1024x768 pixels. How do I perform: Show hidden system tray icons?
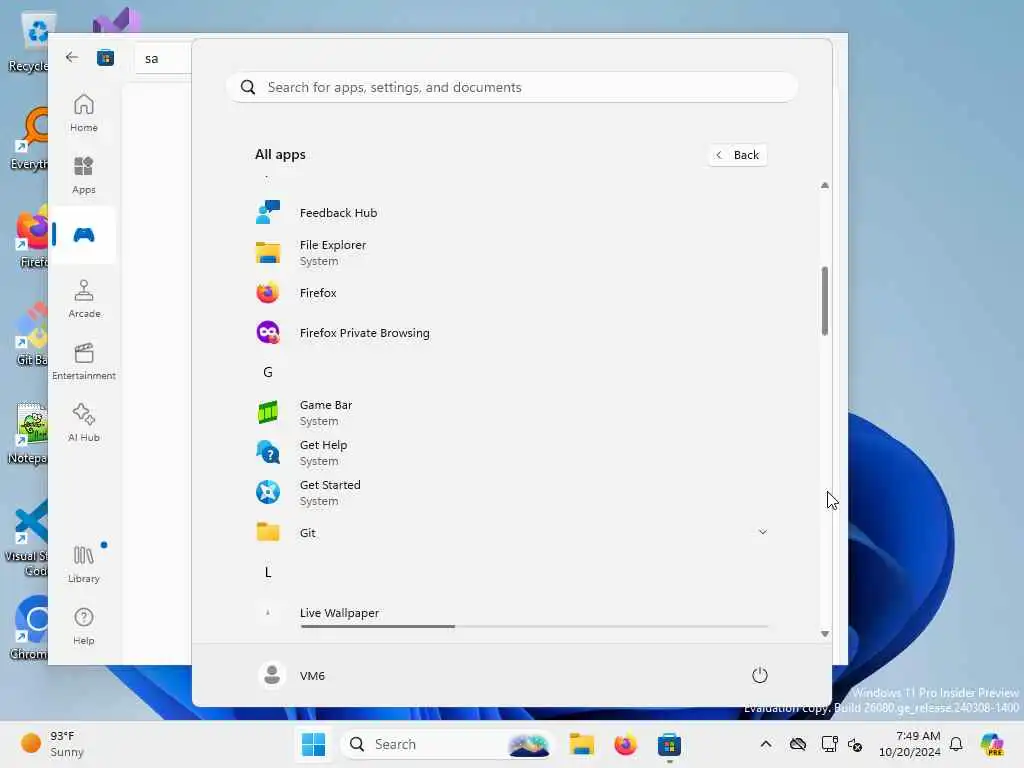coord(766,744)
